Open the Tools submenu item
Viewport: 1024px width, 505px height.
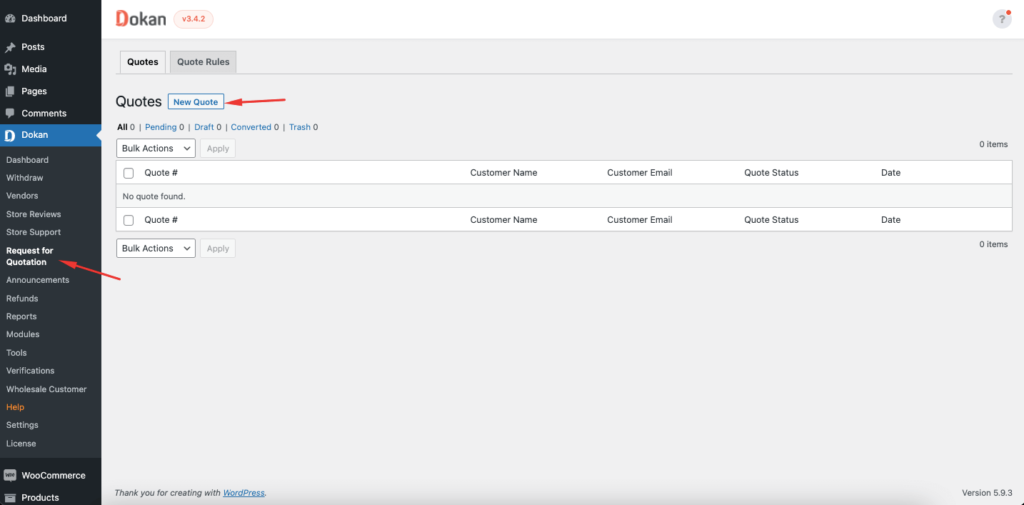[x=16, y=353]
